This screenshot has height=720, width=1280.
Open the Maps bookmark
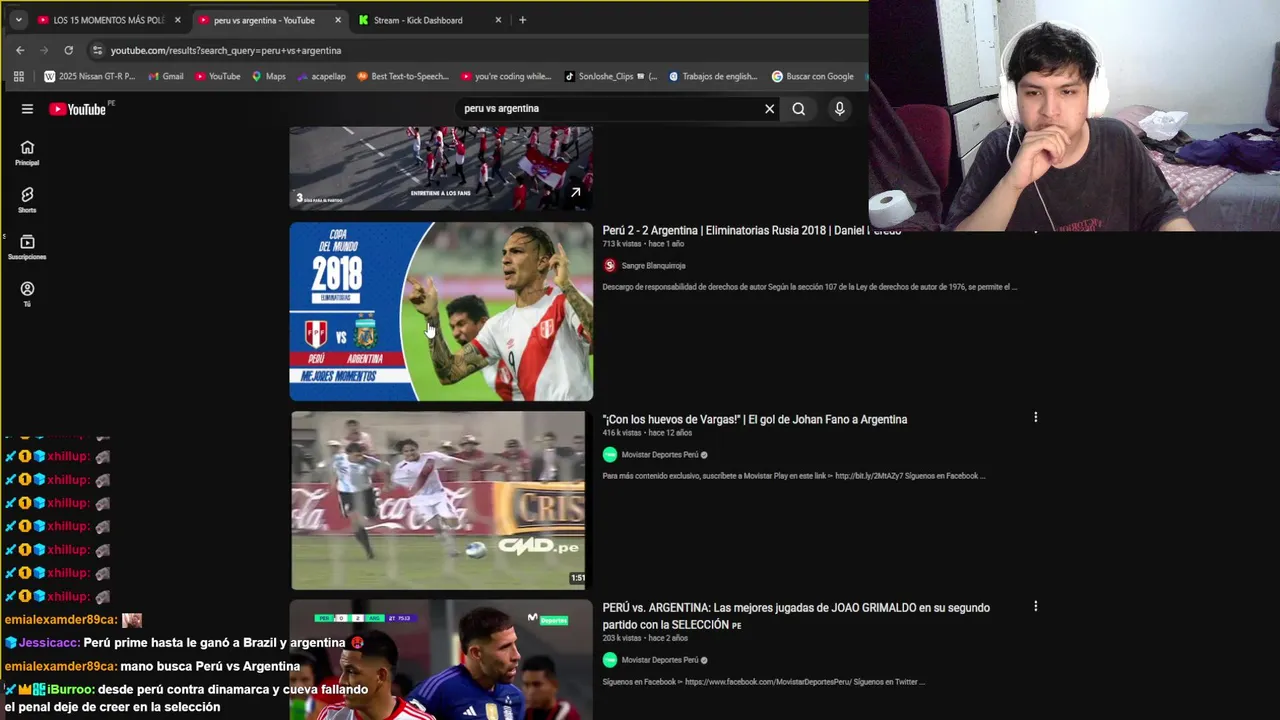269,76
